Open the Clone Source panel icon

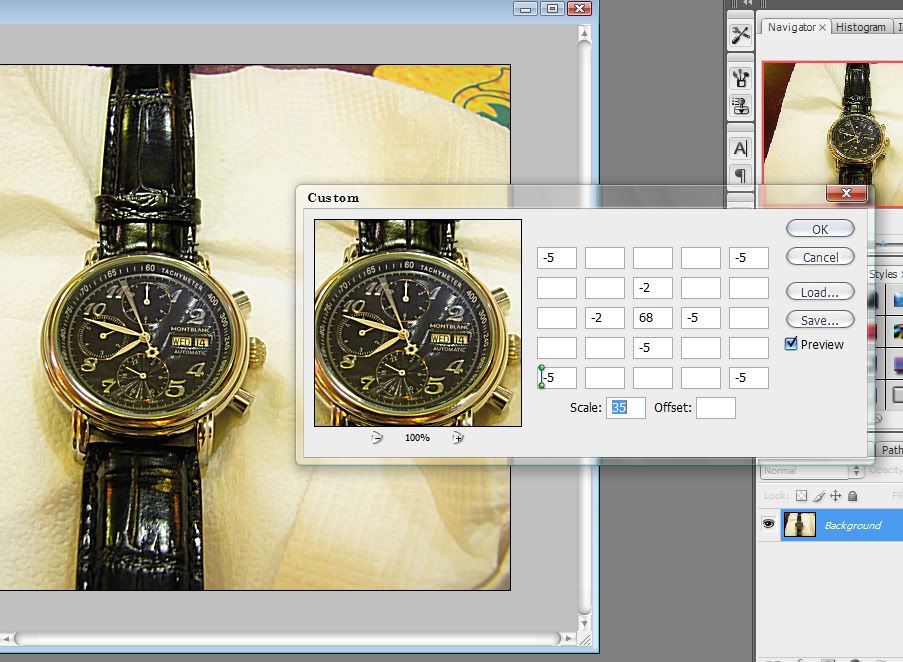pyautogui.click(x=741, y=106)
